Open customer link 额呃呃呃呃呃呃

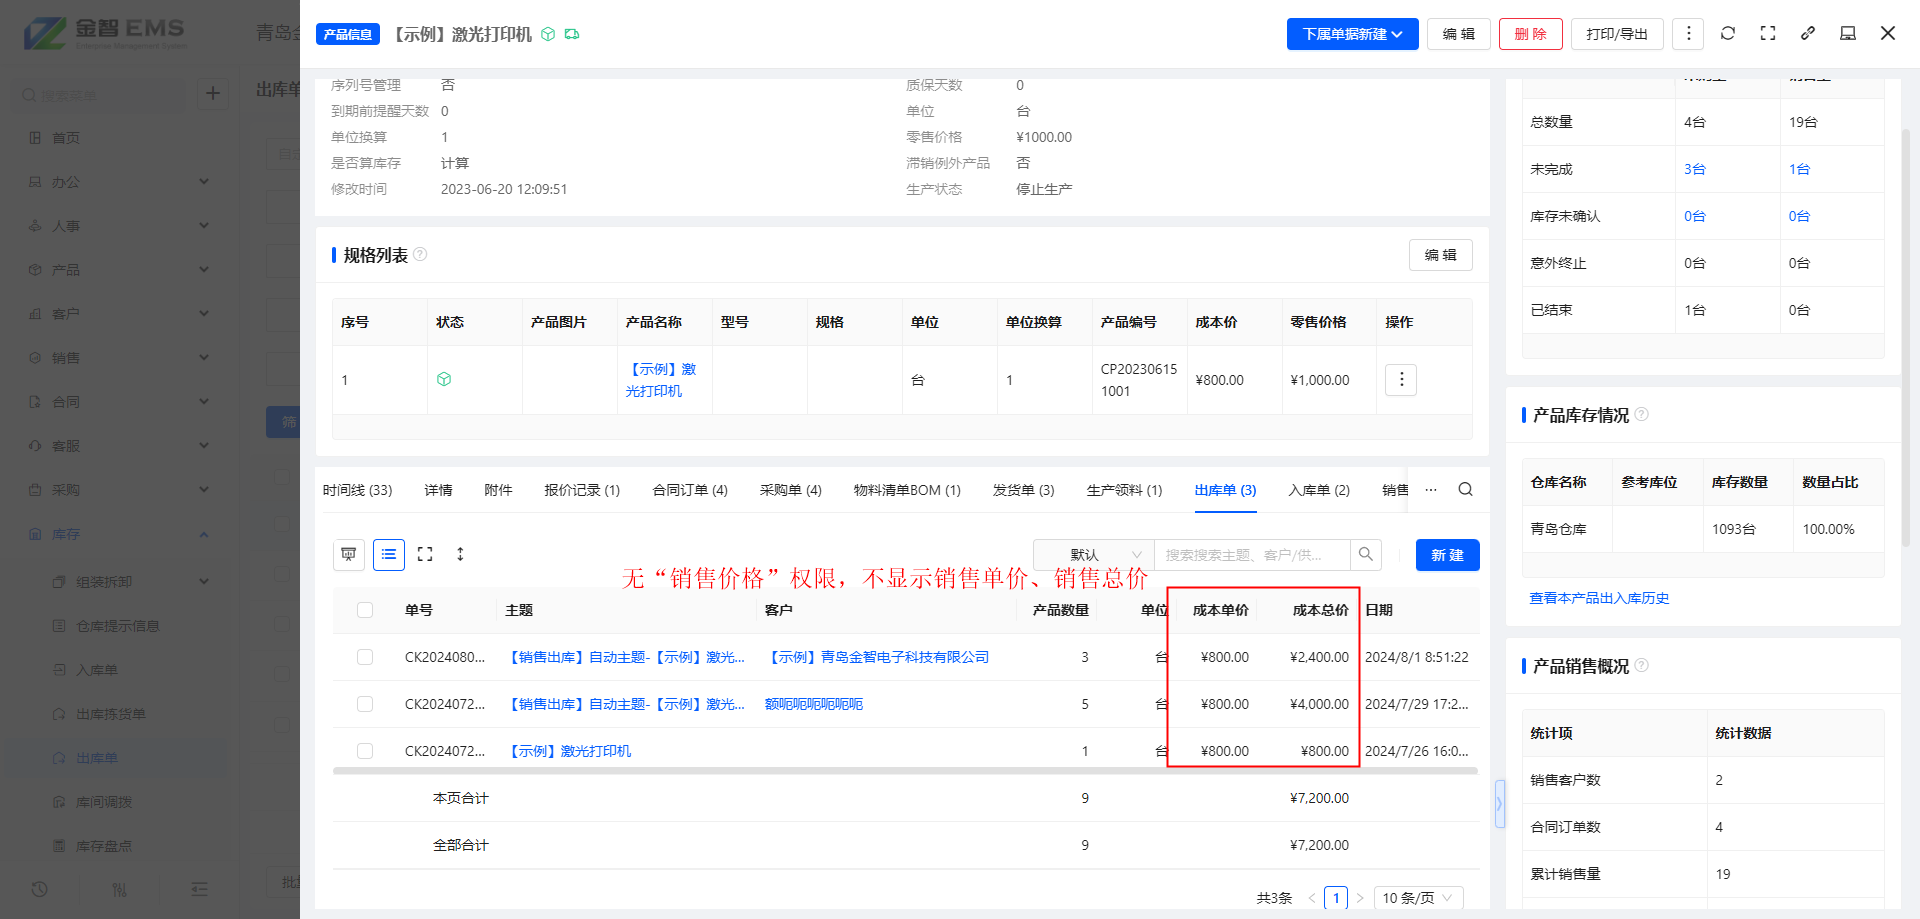tap(814, 704)
